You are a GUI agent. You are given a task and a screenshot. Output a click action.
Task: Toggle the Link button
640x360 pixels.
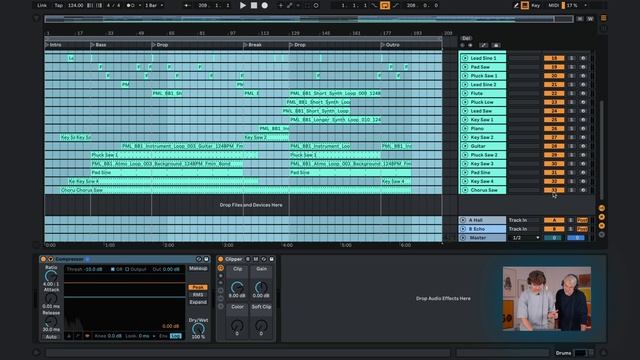42,5
